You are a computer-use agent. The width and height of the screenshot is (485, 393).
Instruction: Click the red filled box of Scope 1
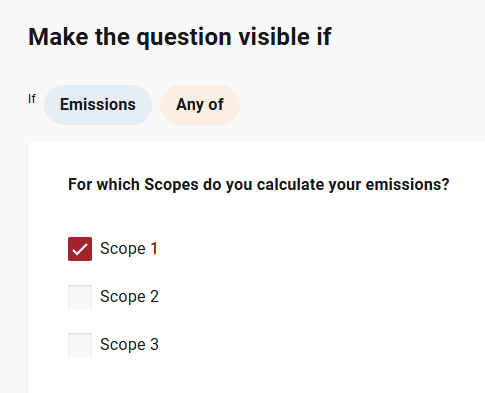tap(80, 249)
